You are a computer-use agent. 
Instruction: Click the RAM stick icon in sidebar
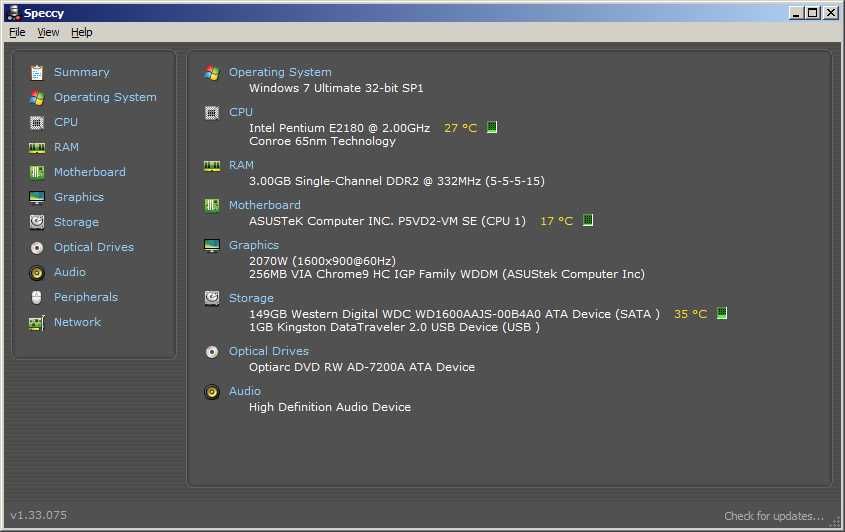tap(37, 147)
